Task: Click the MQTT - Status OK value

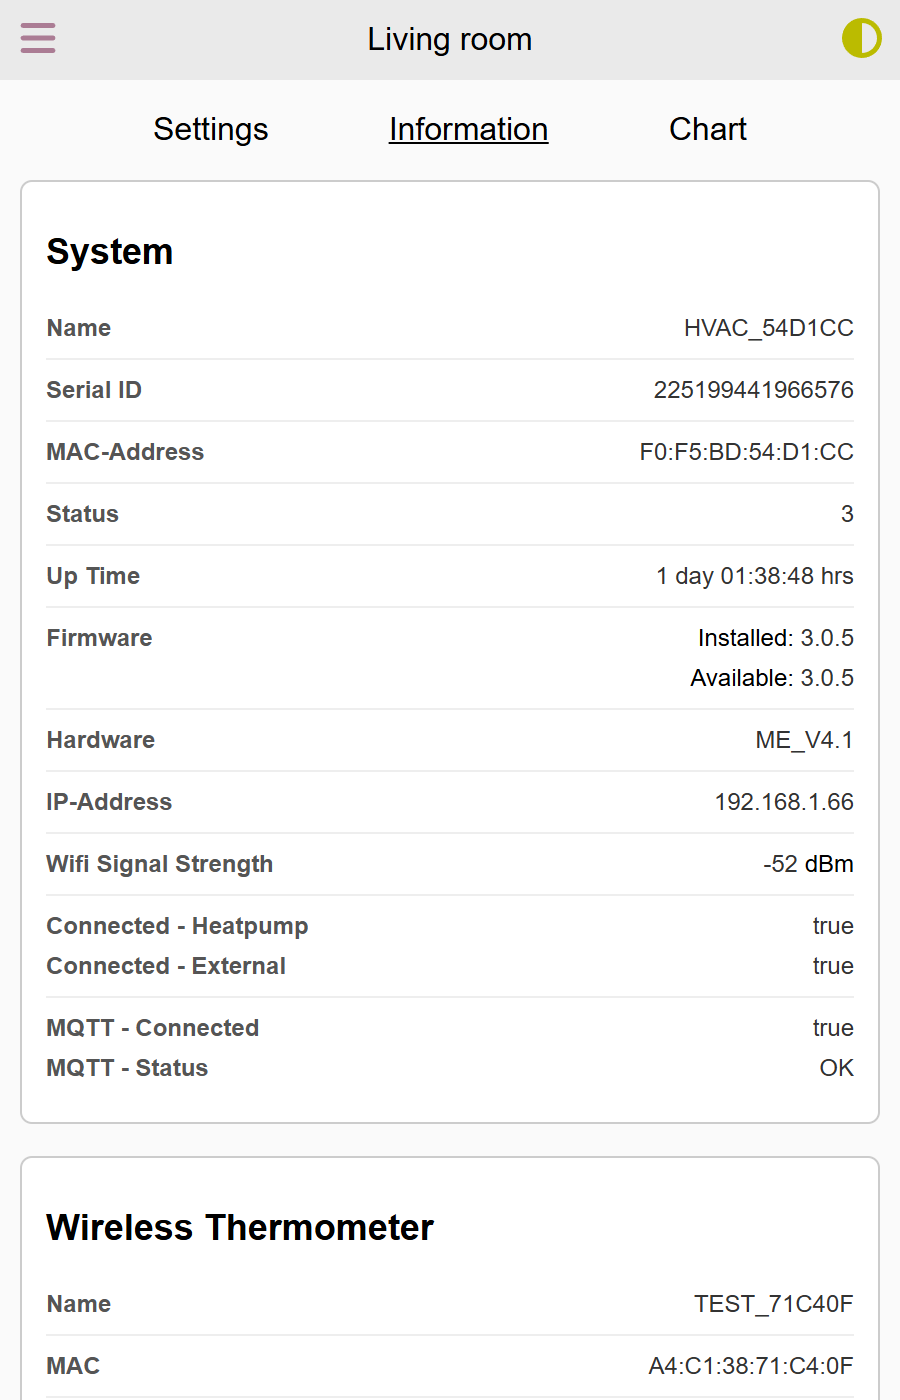Action: coord(836,1068)
